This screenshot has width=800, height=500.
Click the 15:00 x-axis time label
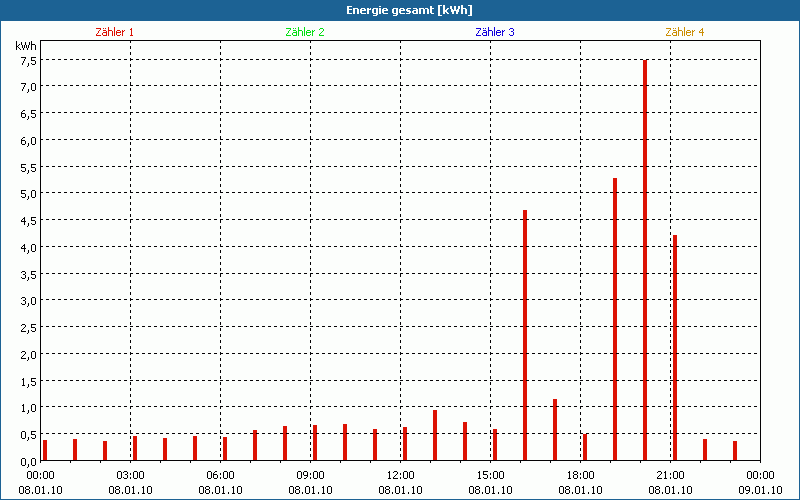[x=490, y=476]
